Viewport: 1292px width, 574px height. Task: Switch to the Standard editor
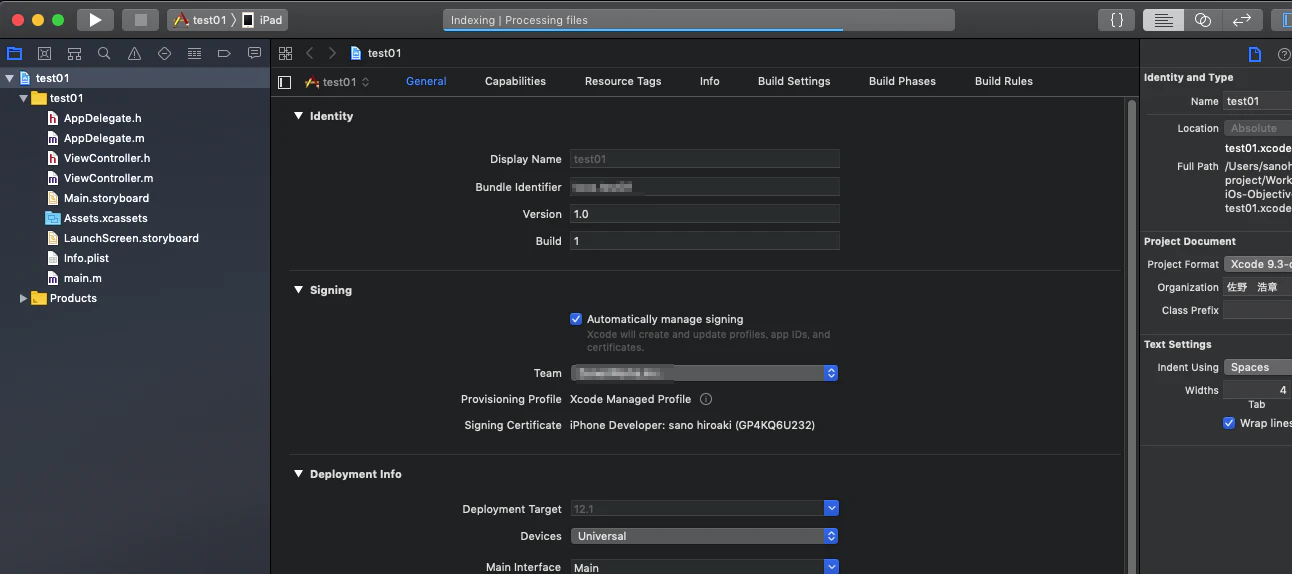(1163, 20)
